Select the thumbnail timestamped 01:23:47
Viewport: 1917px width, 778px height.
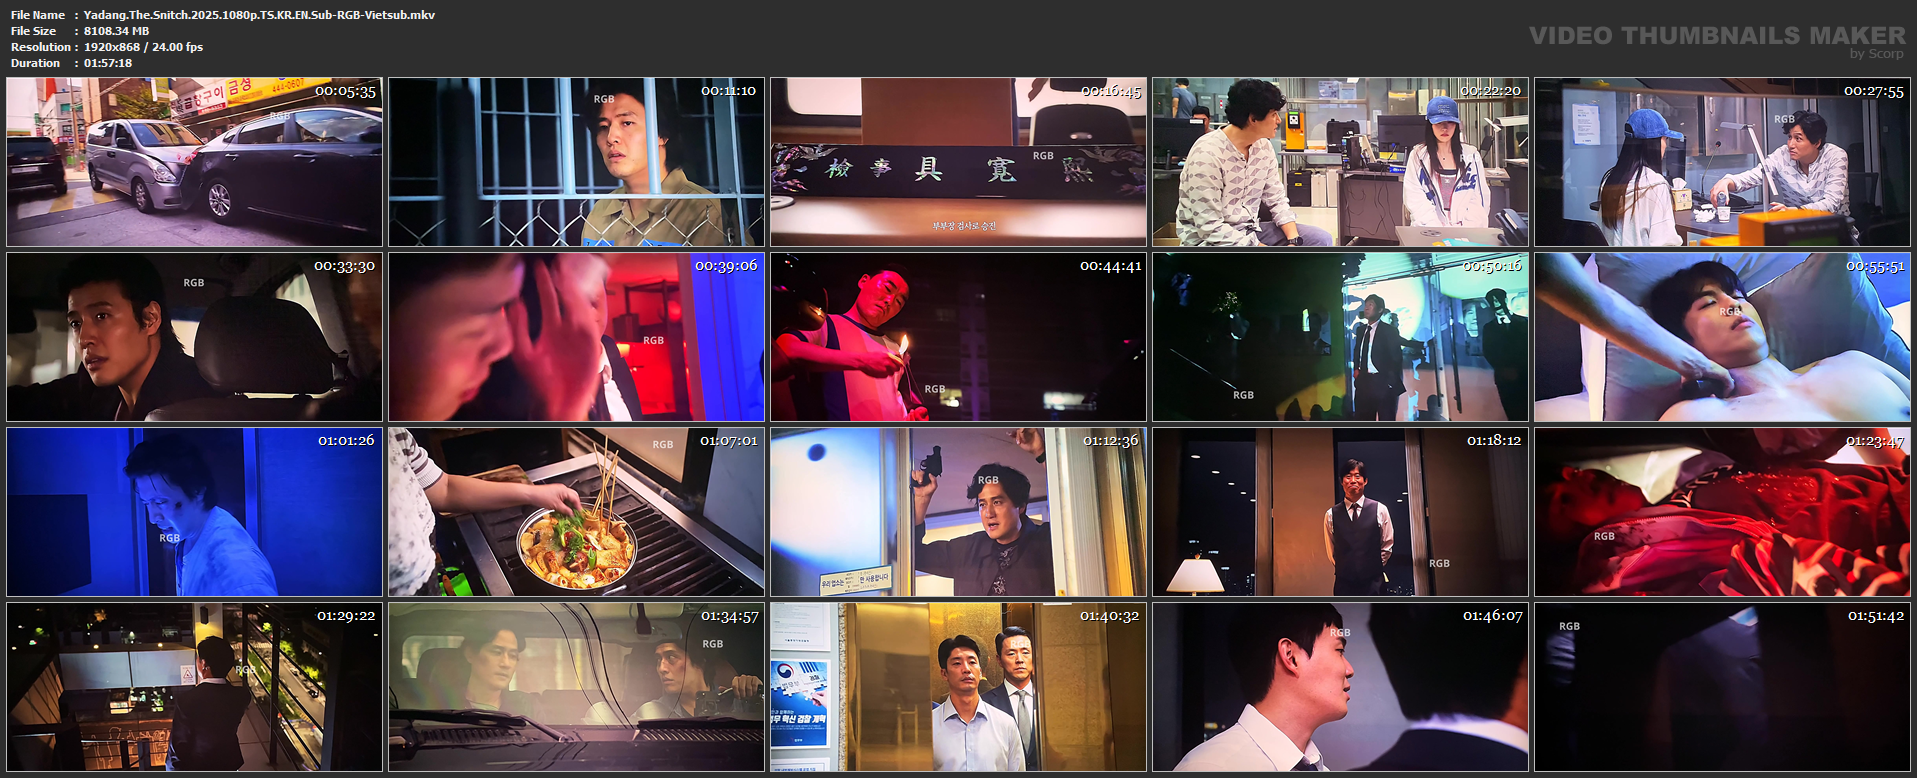coord(1722,512)
